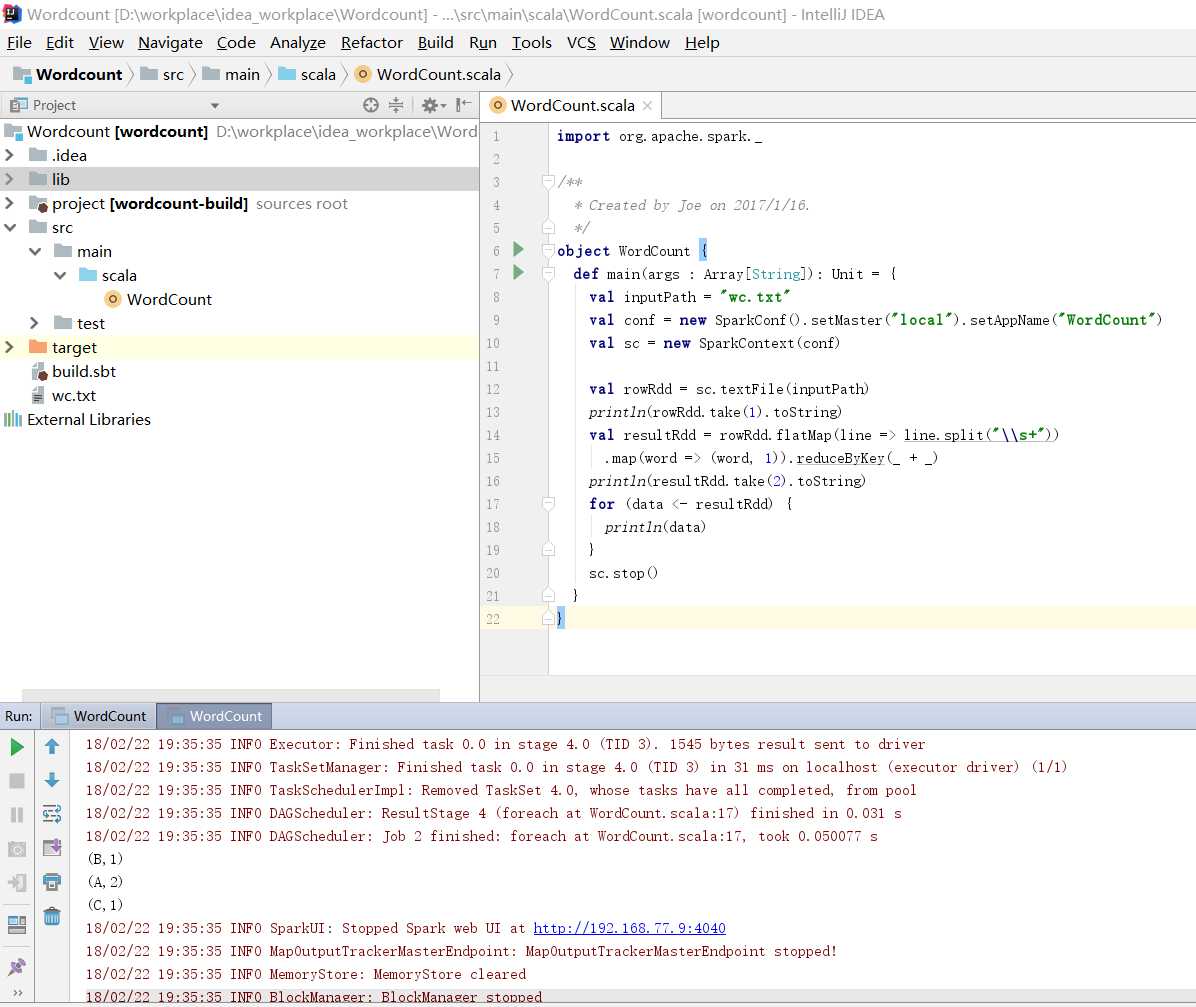
Task: Collapse the scala folder
Action: [60, 275]
